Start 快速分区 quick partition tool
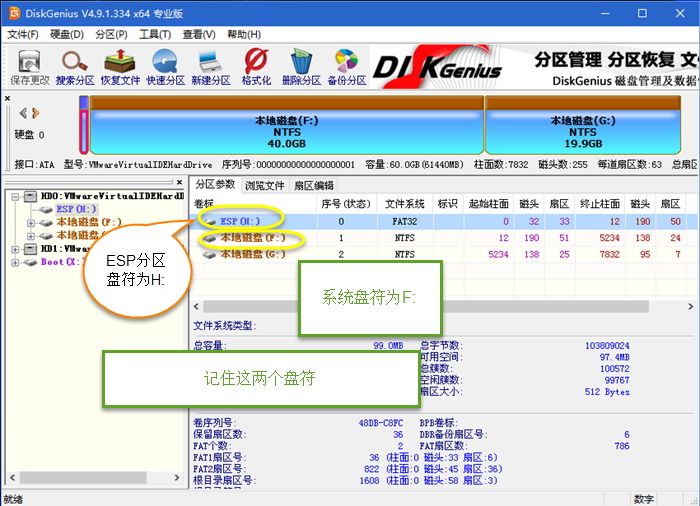 point(166,67)
